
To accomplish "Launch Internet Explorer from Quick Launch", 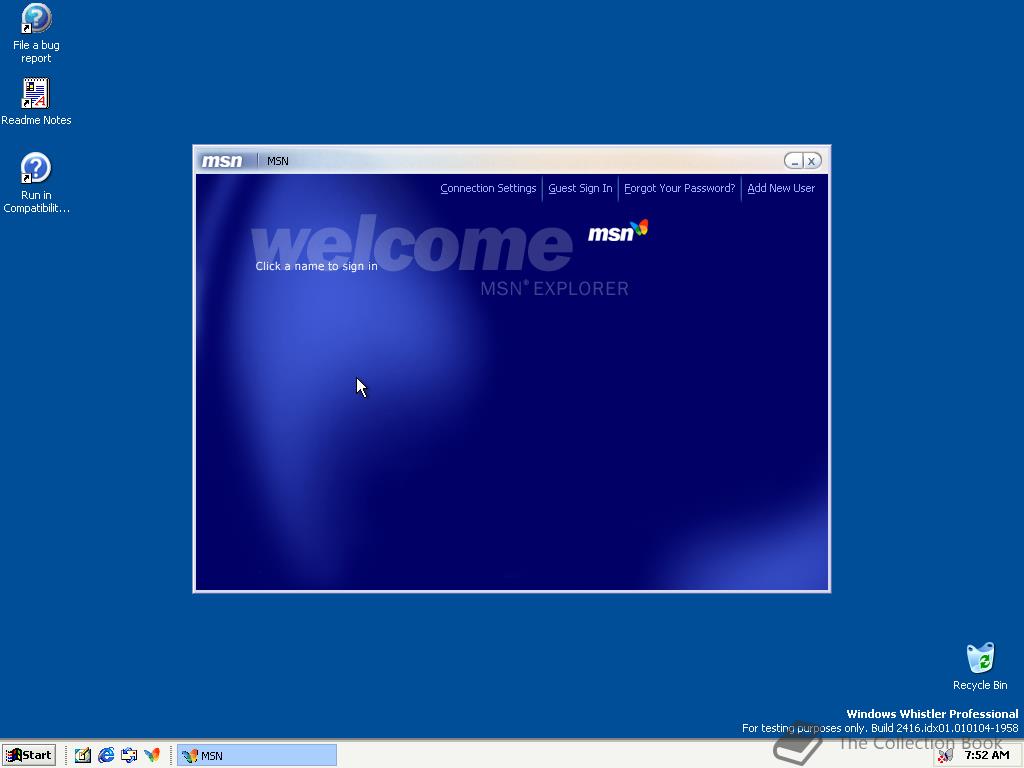I will 106,755.
